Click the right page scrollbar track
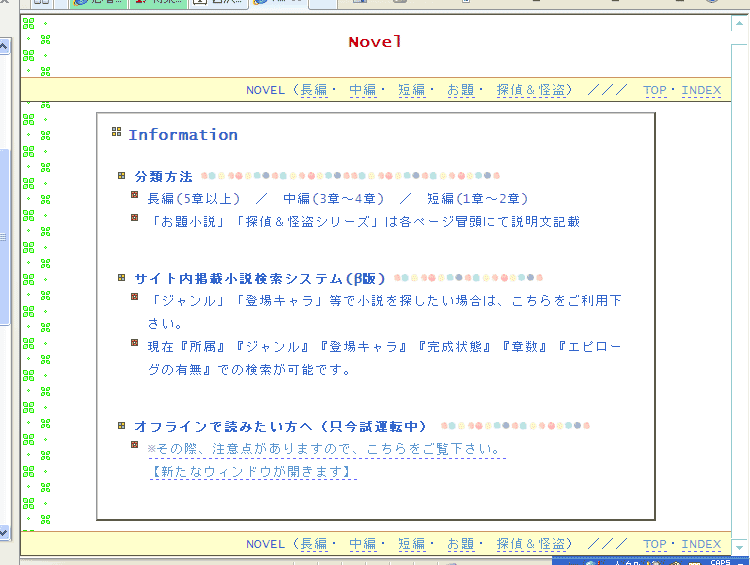Screen dimensions: 750x565 click(739, 292)
